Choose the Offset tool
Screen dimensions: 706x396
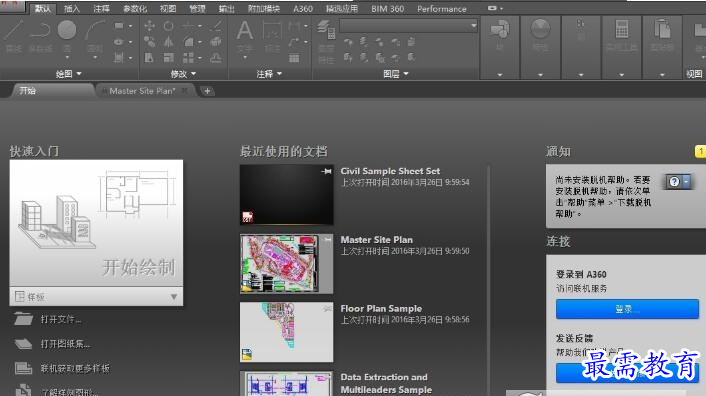[216, 58]
